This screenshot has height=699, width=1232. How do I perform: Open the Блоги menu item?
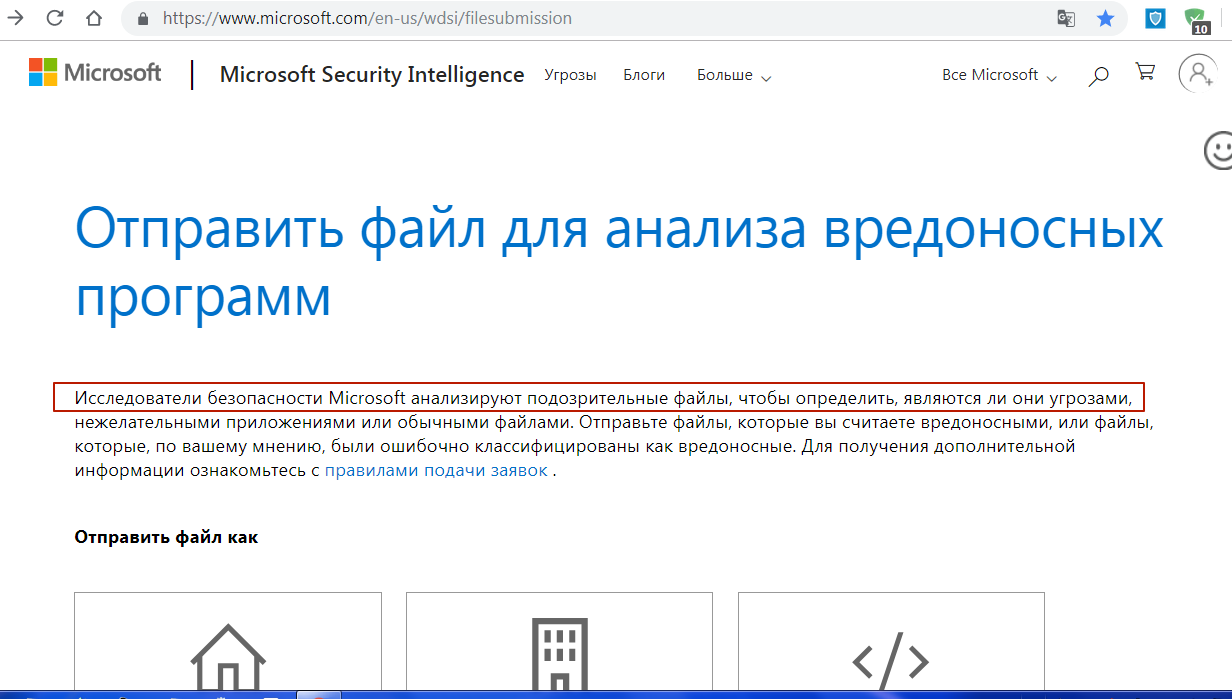pos(644,75)
